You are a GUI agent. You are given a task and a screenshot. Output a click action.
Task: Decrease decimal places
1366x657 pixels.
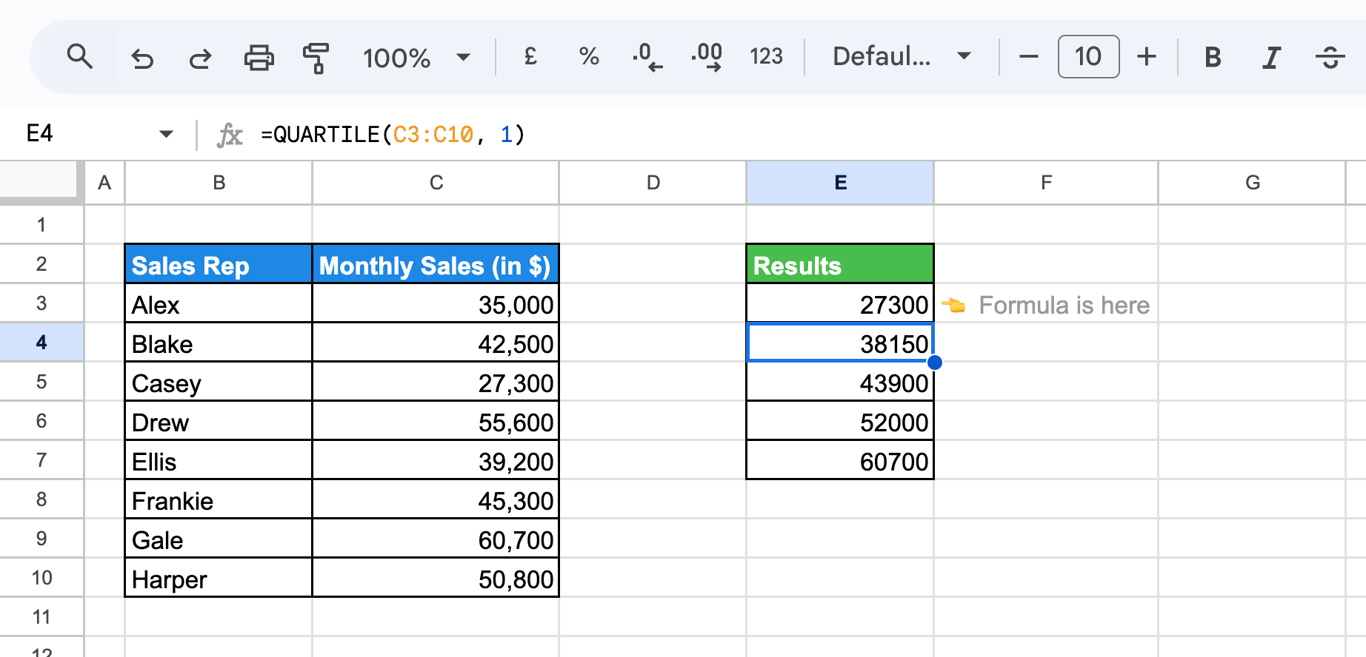pos(647,57)
